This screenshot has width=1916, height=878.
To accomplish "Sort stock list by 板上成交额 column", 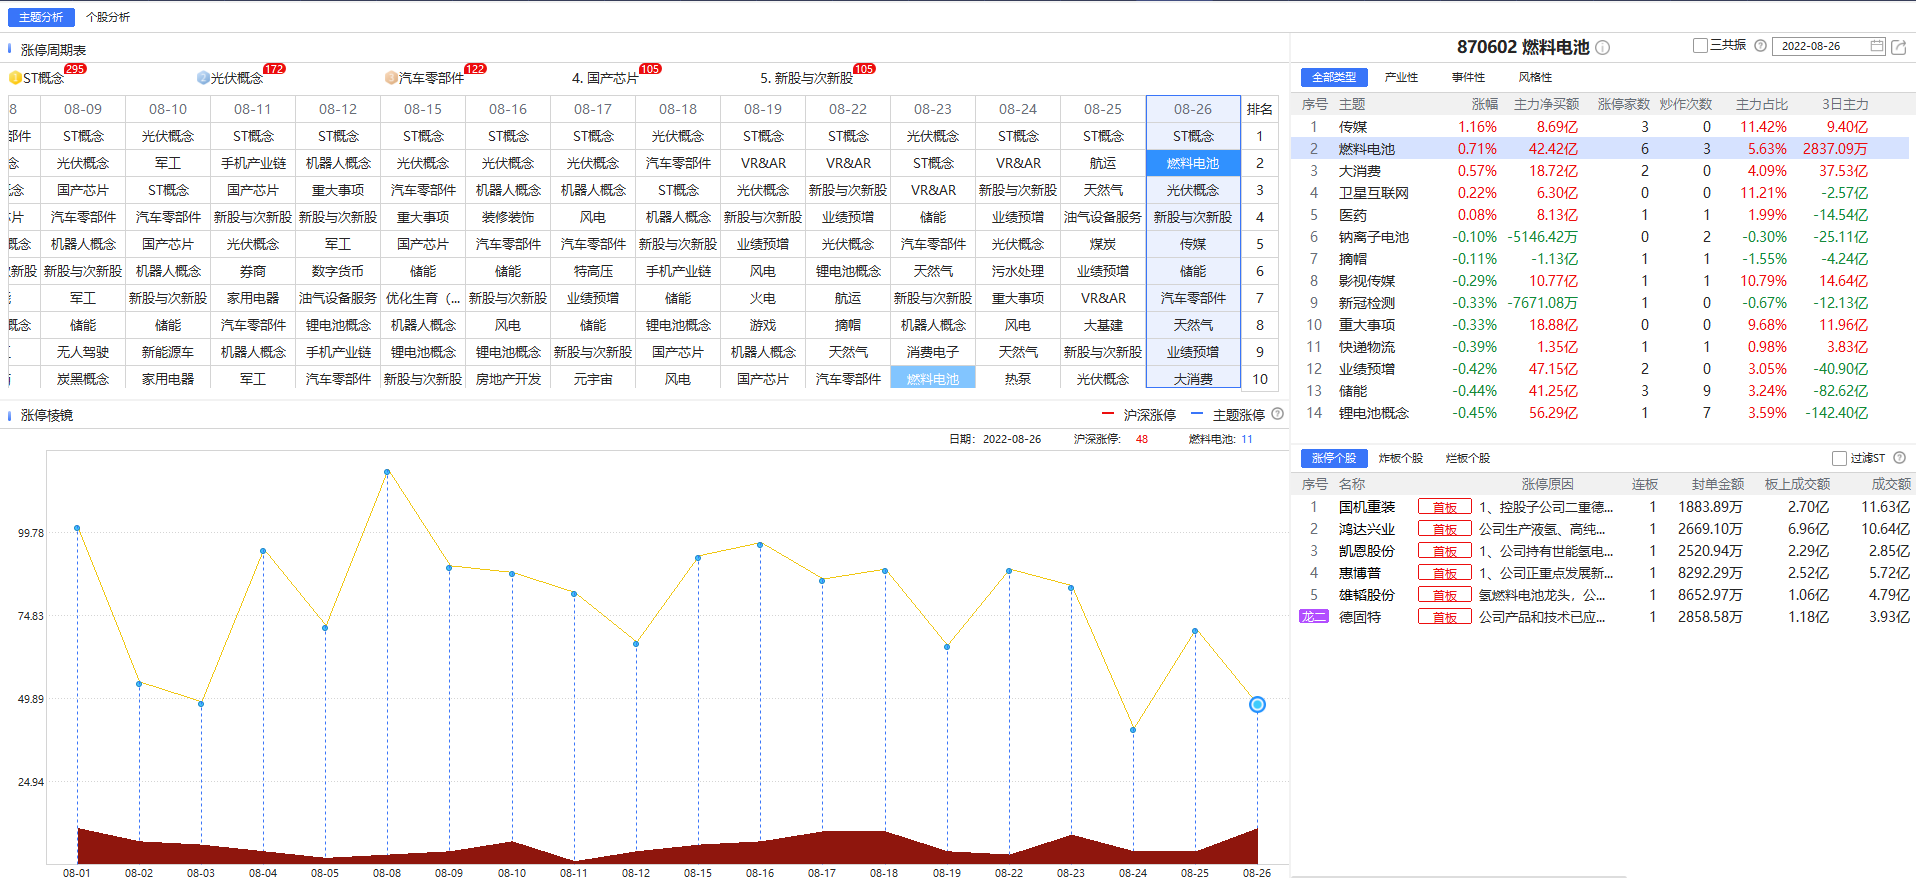I will (x=1797, y=484).
